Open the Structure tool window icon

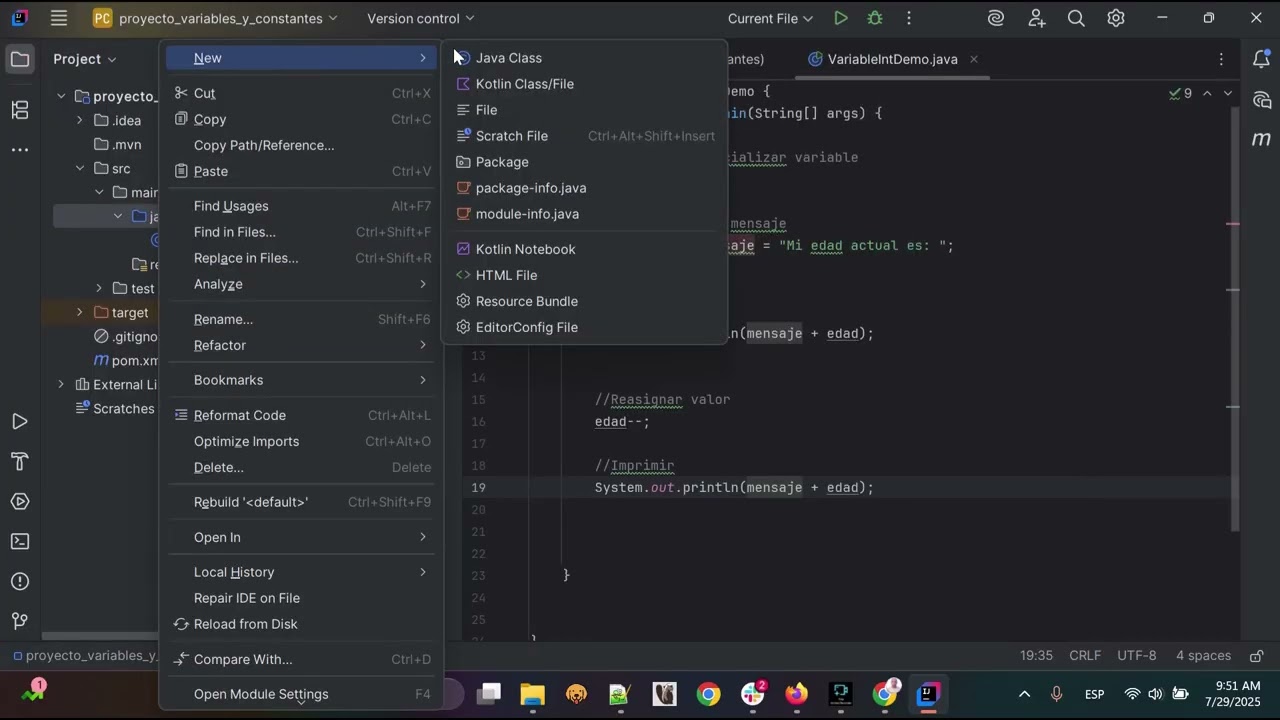pos(20,109)
